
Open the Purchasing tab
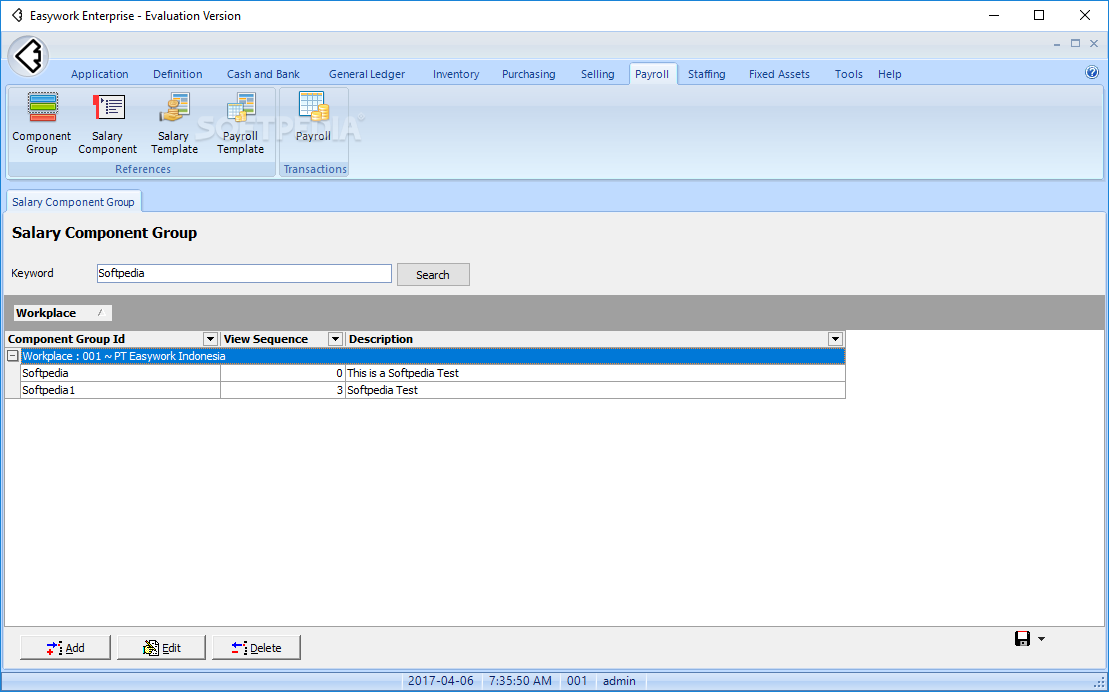(x=529, y=74)
